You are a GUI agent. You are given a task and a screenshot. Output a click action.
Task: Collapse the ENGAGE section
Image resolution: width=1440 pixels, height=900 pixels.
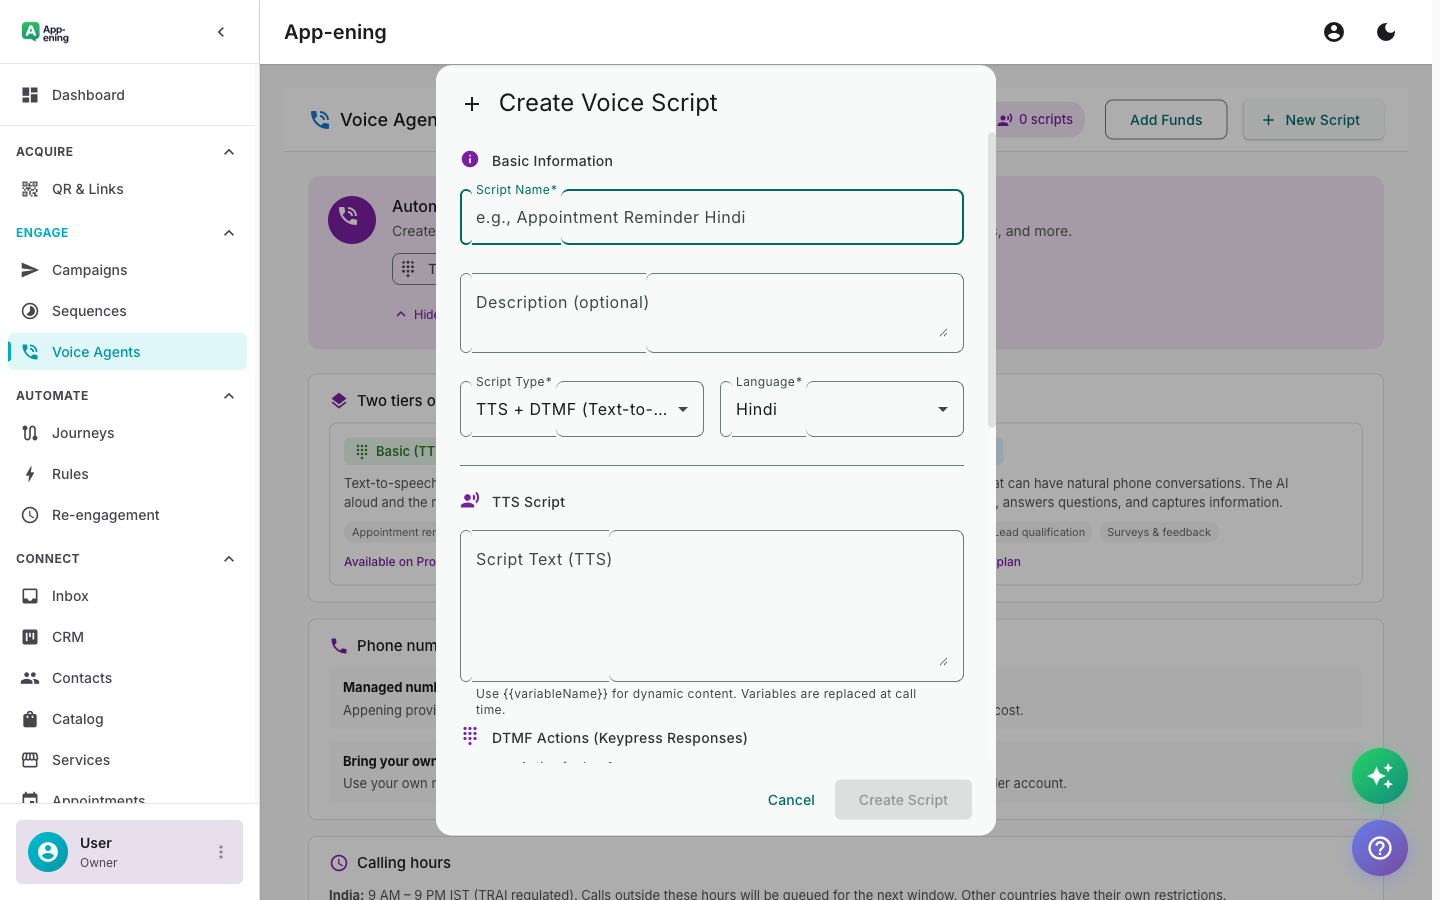point(228,232)
